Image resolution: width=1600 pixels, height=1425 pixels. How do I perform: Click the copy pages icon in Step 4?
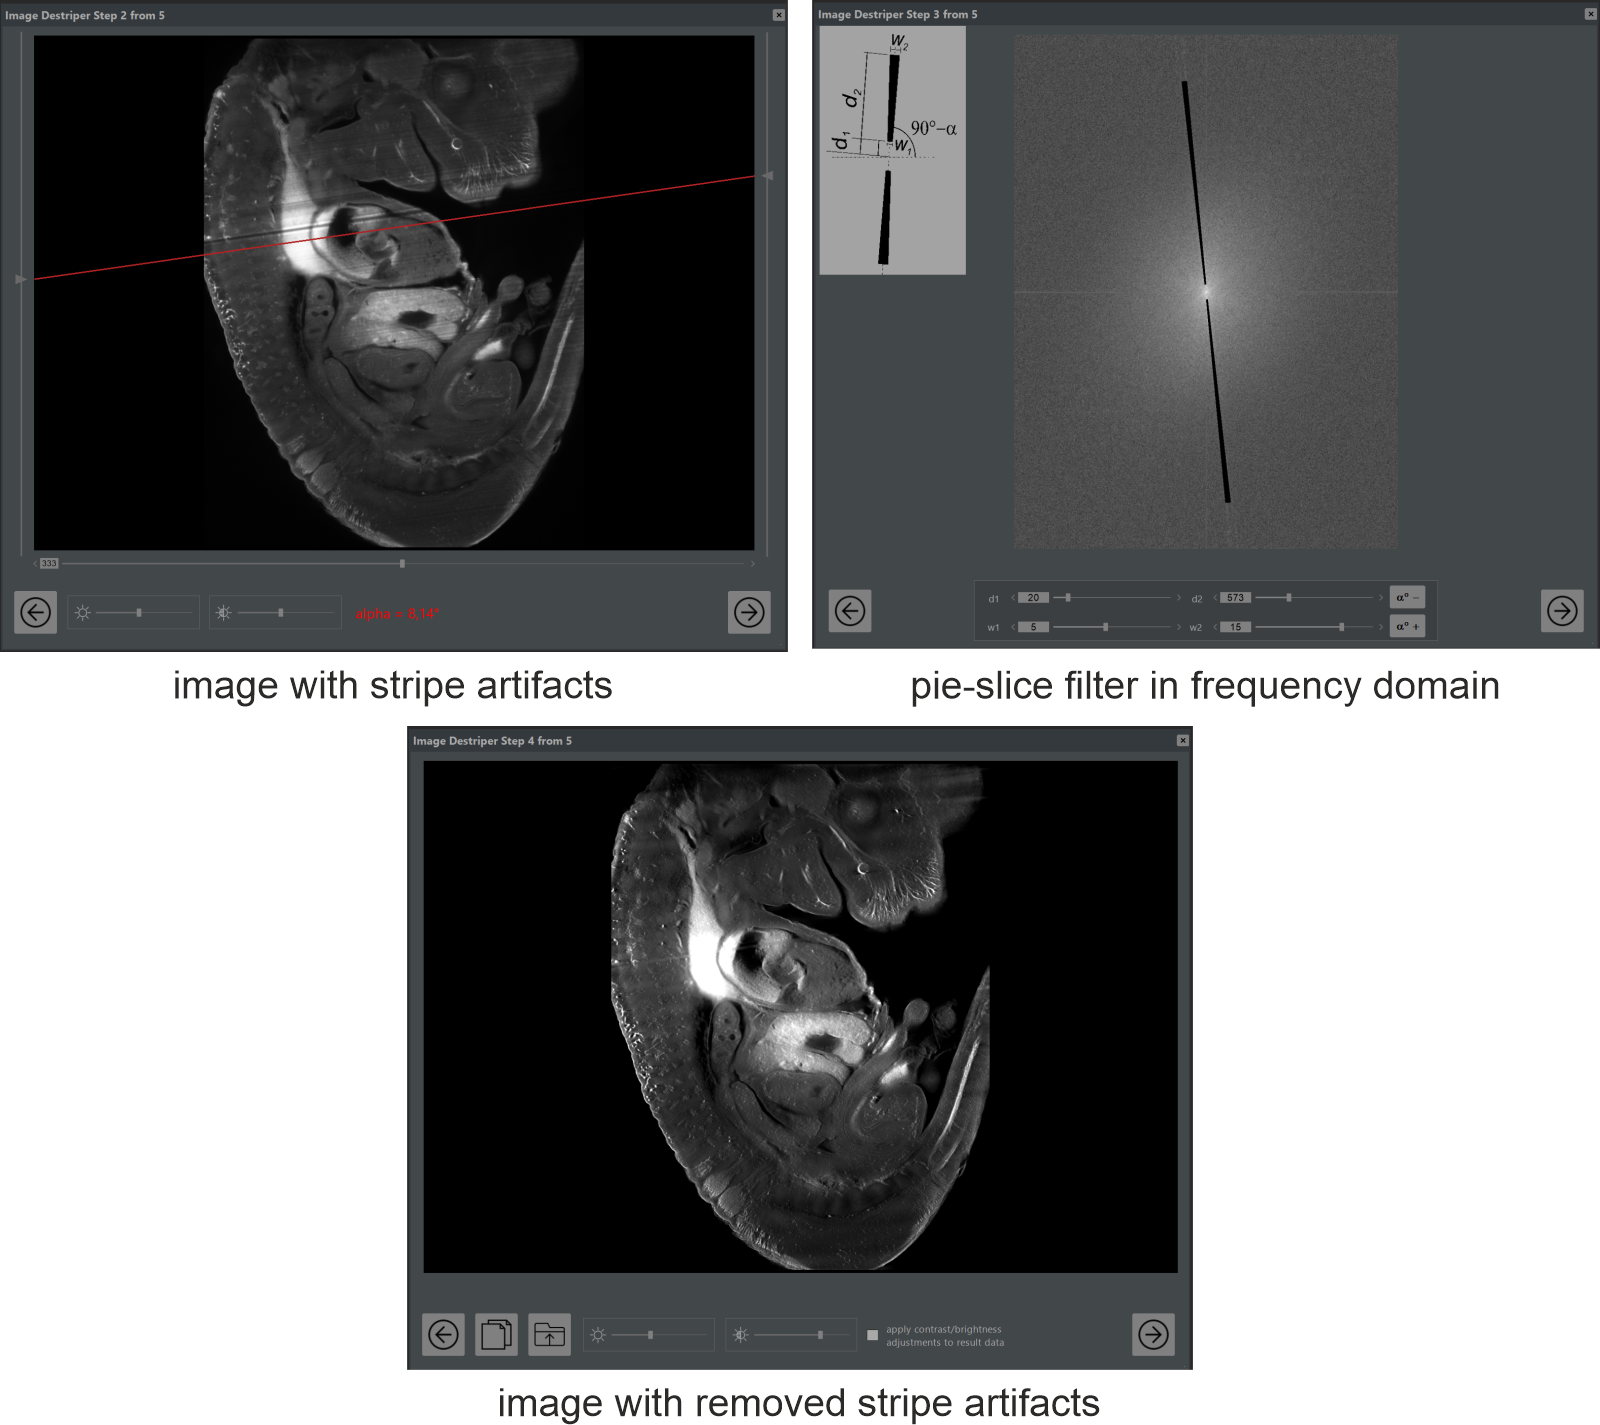coord(496,1334)
